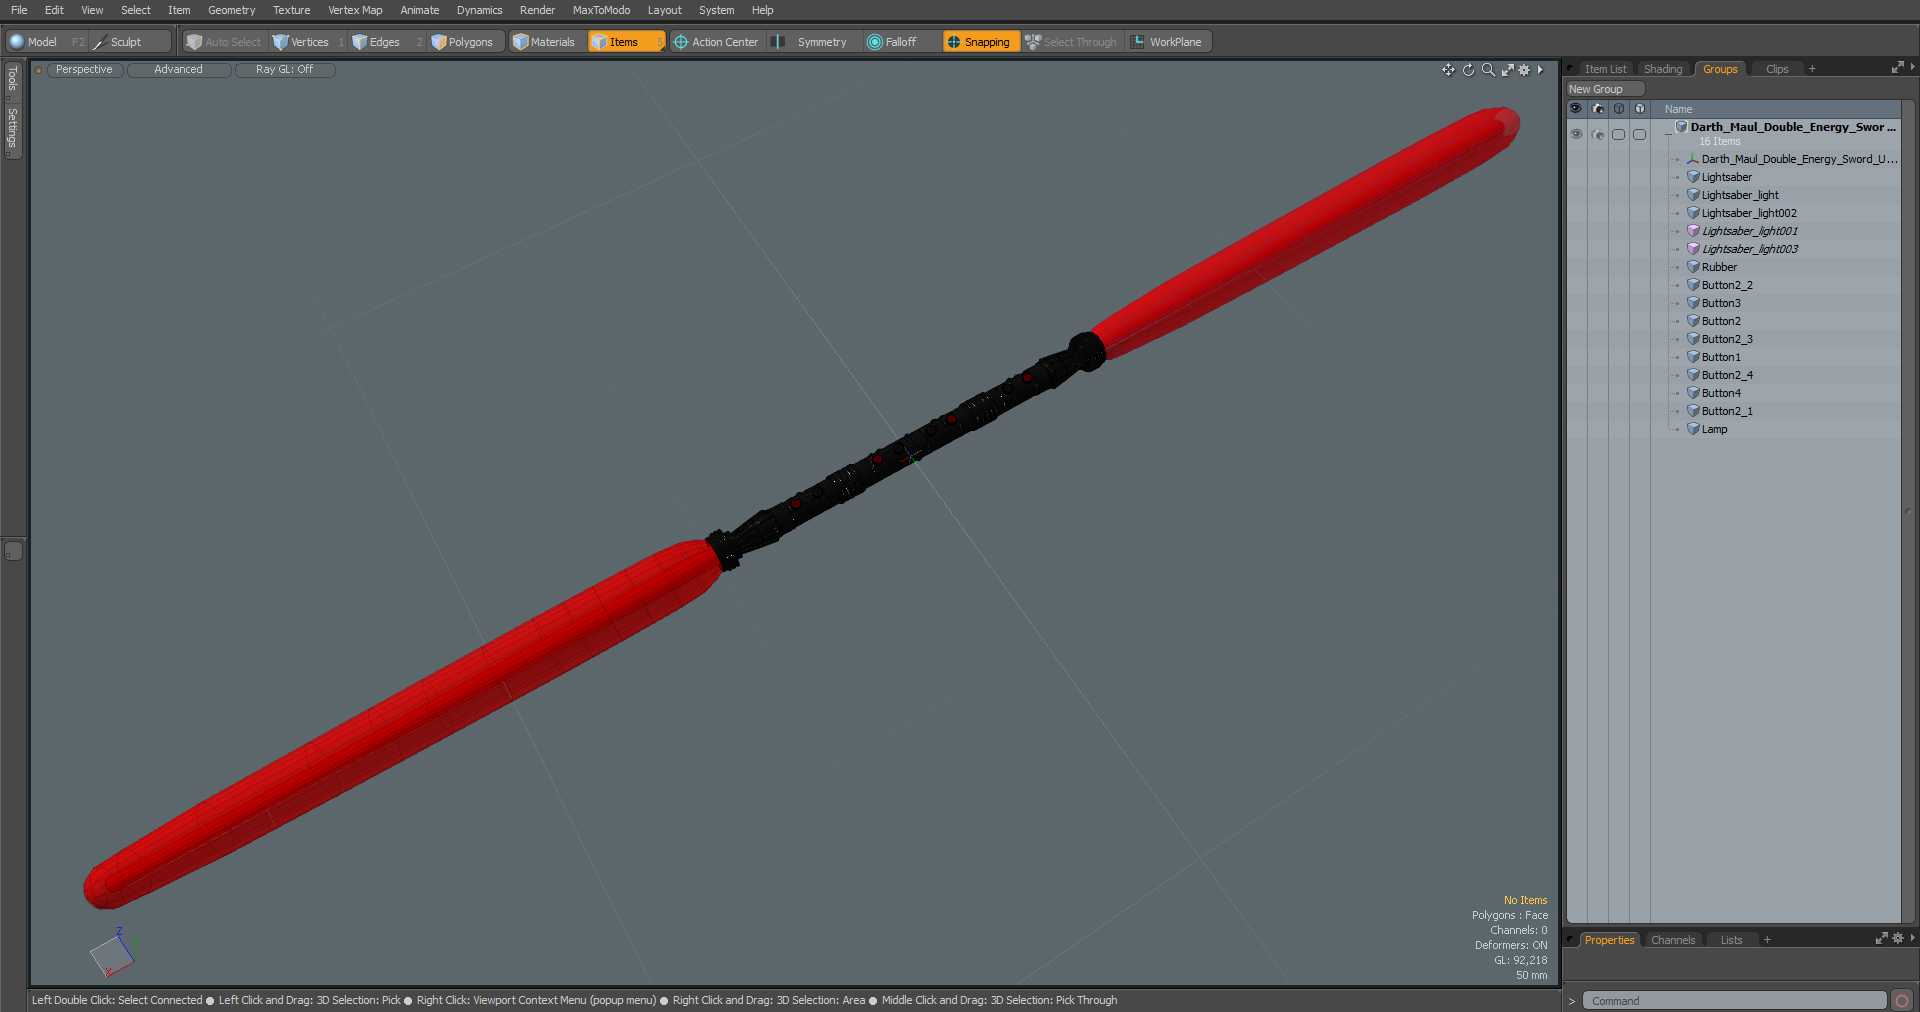Open the Properties tab
Viewport: 1920px width, 1012px height.
(1608, 940)
